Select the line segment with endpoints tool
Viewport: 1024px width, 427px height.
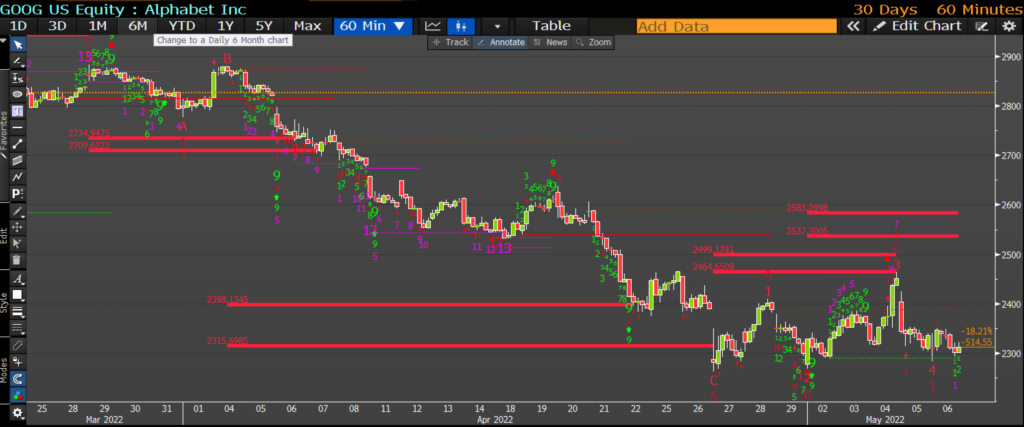(18, 144)
